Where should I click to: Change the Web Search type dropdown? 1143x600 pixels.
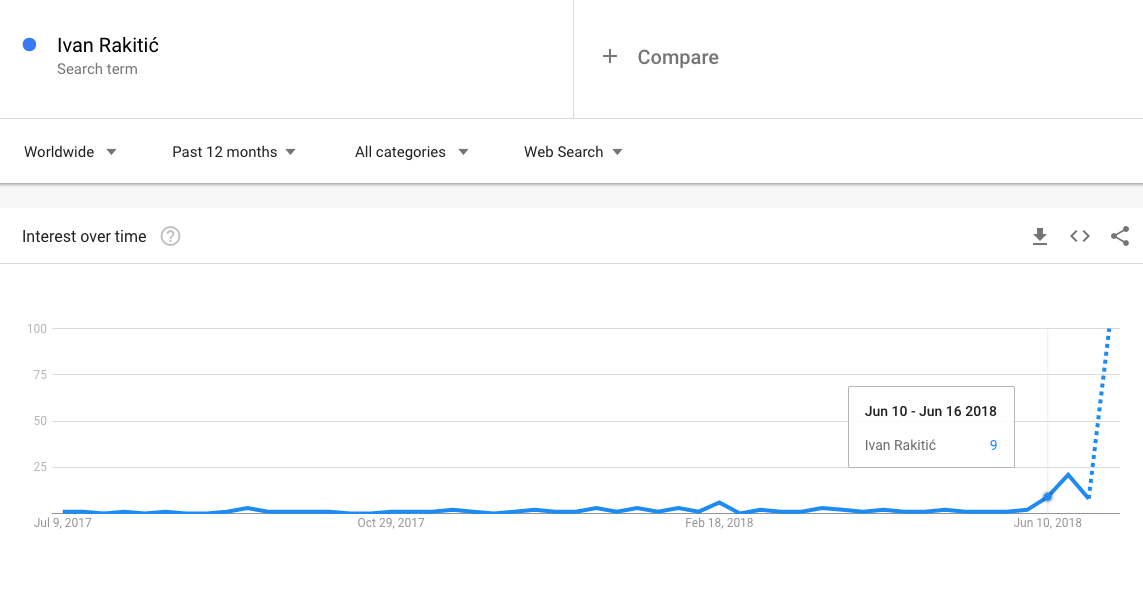pyautogui.click(x=573, y=152)
